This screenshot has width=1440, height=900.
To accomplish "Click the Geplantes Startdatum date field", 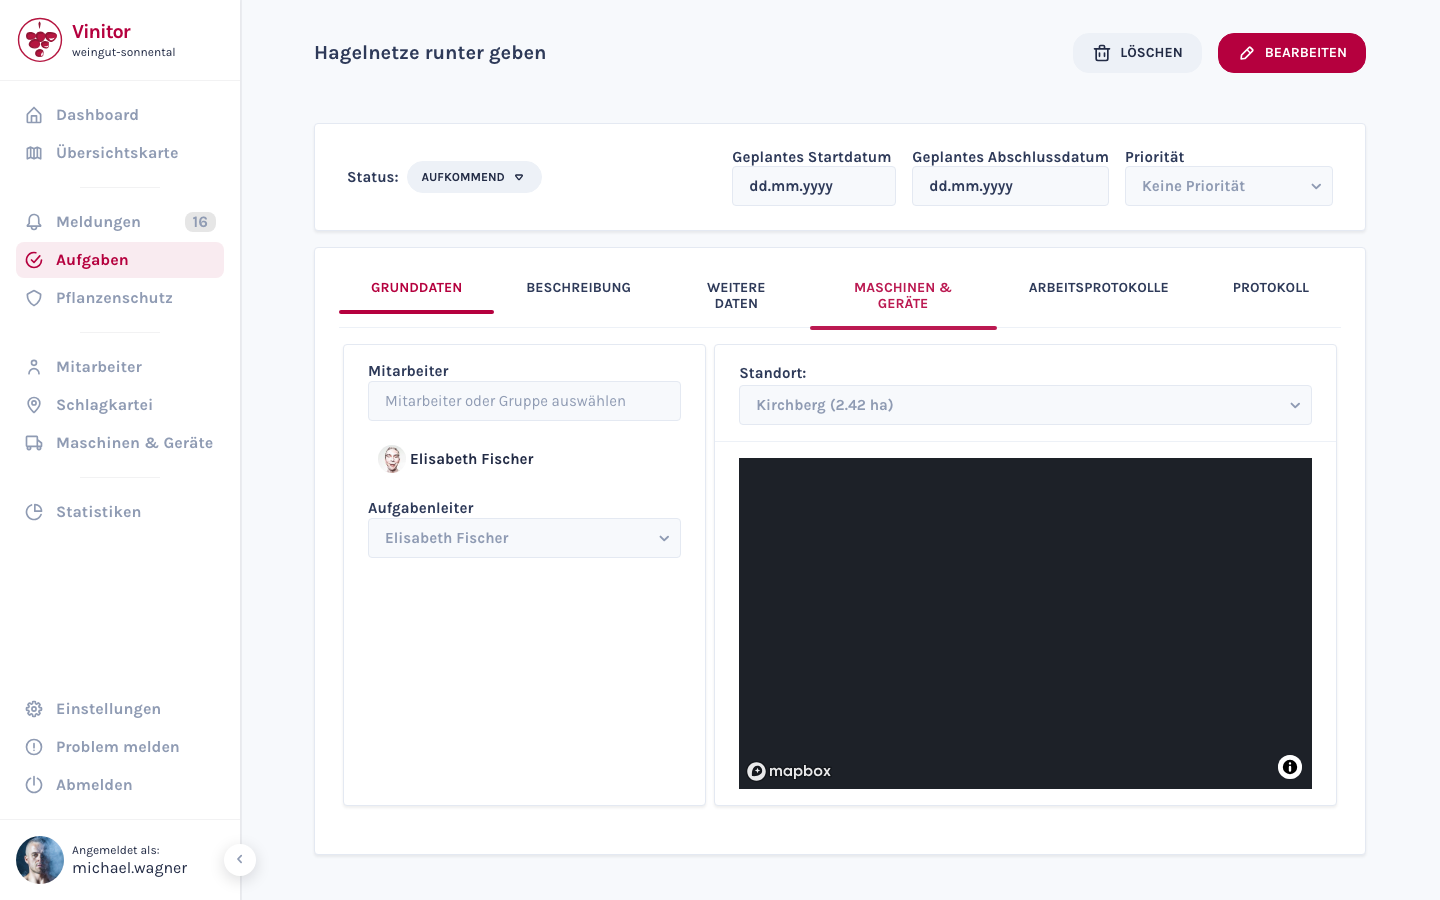I will click(814, 186).
